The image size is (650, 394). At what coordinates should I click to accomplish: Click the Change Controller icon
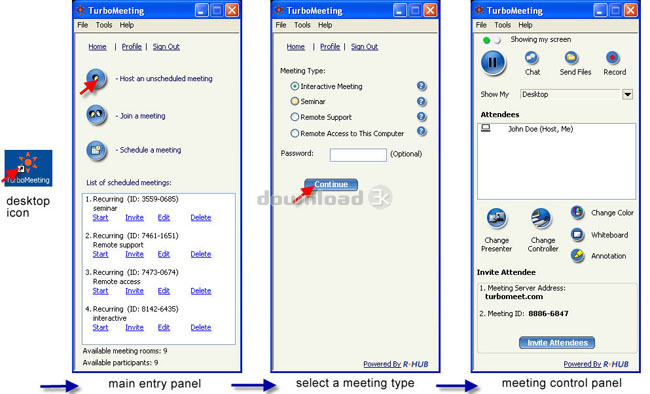[x=541, y=218]
